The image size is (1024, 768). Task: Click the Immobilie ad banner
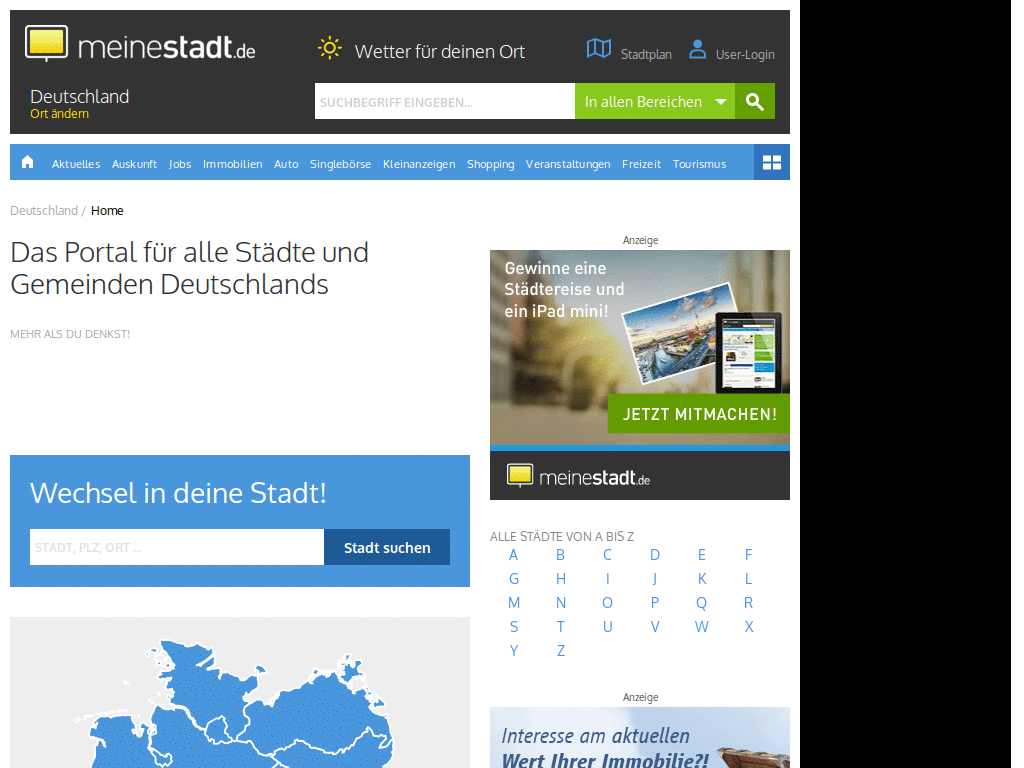point(640,737)
